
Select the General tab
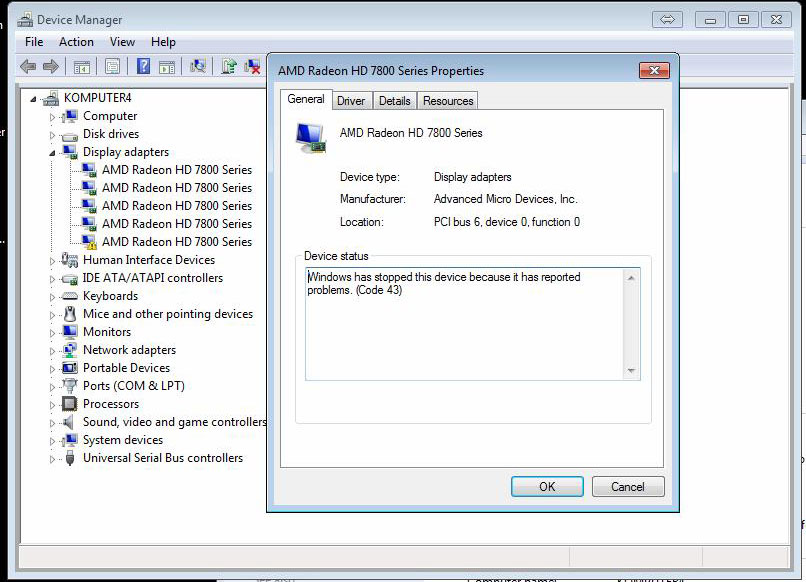(x=306, y=99)
